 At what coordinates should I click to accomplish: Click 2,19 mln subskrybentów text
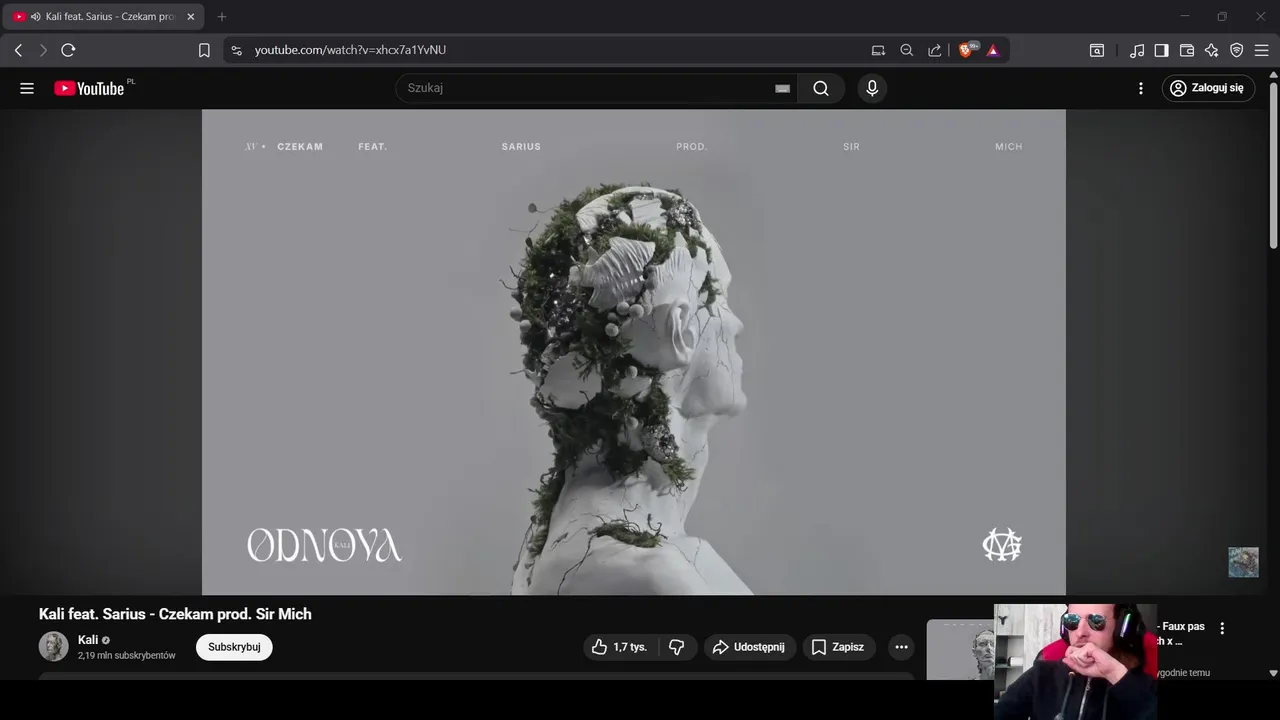coord(127,656)
